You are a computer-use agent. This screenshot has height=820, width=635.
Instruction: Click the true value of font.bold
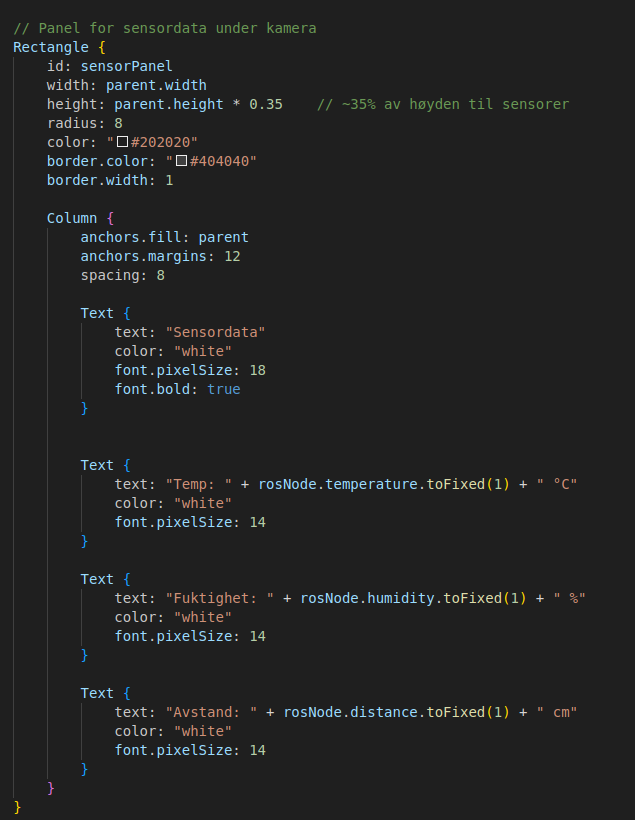point(224,389)
